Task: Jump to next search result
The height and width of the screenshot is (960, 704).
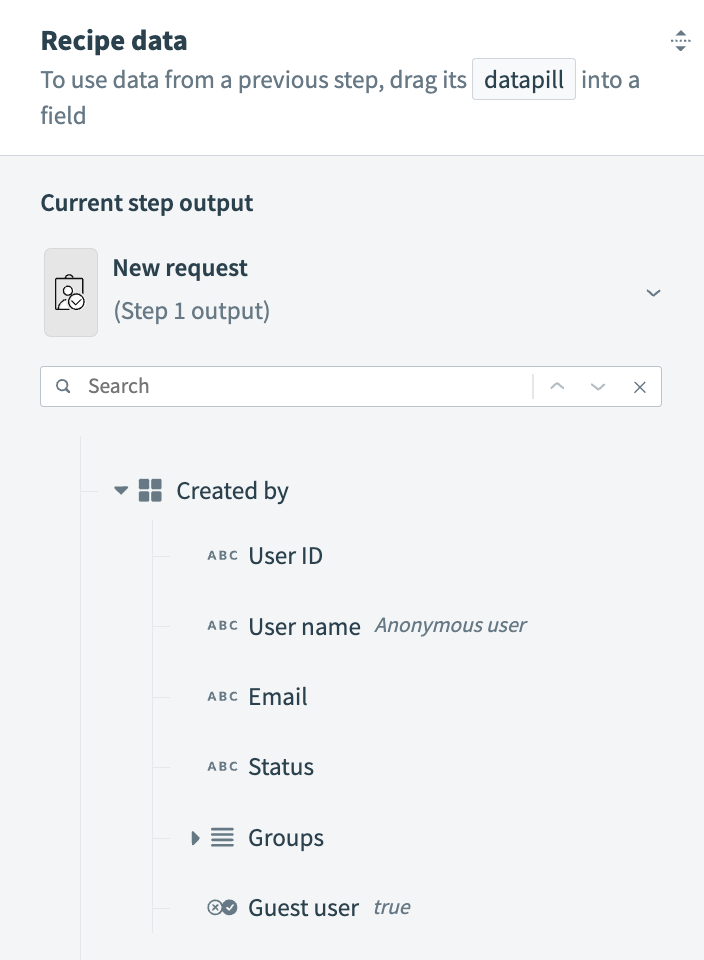Action: [x=598, y=387]
